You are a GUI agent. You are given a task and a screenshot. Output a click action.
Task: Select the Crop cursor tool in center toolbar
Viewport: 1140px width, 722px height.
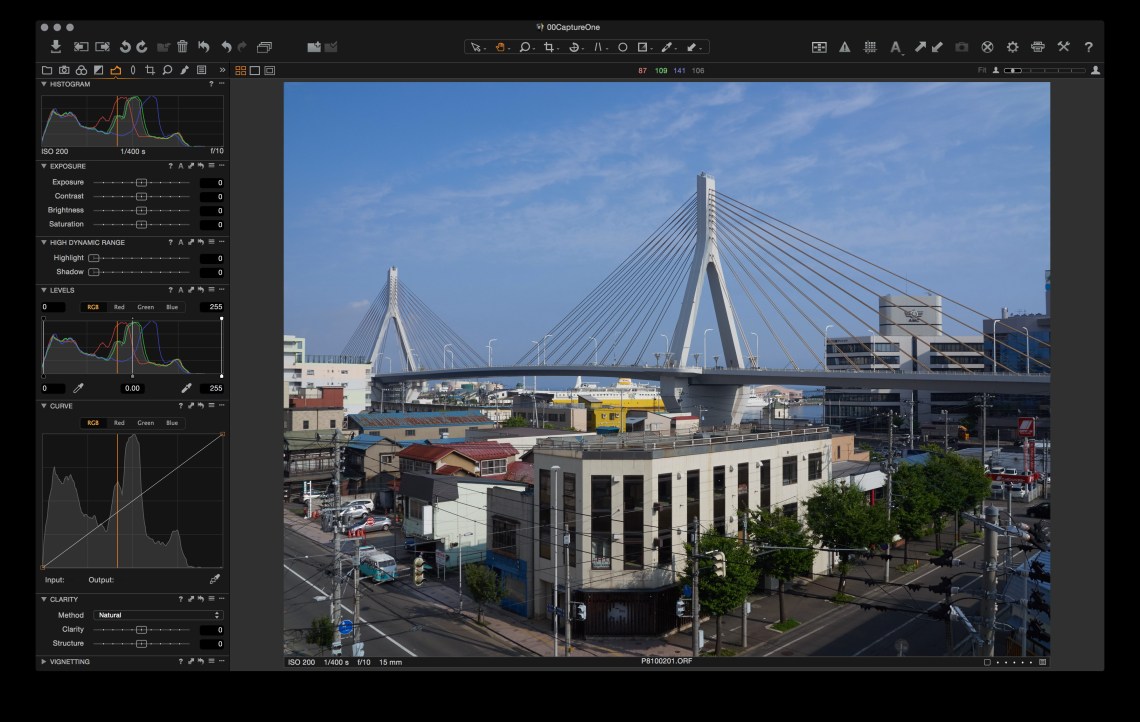click(550, 47)
